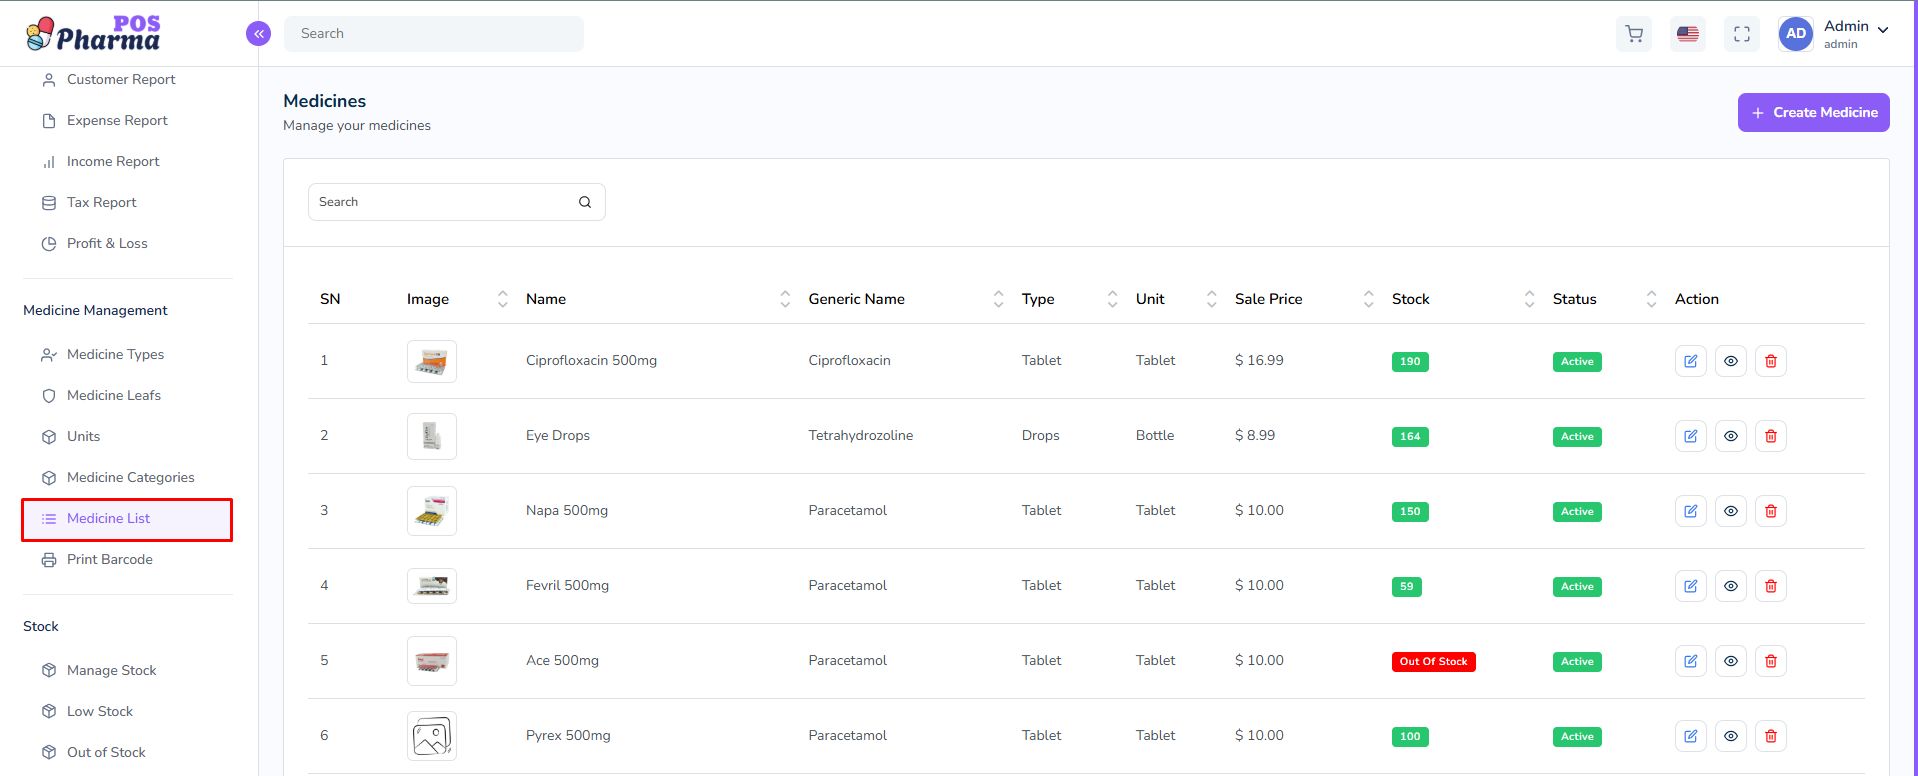Open Low Stock page link
The width and height of the screenshot is (1918, 776).
pyautogui.click(x=99, y=712)
